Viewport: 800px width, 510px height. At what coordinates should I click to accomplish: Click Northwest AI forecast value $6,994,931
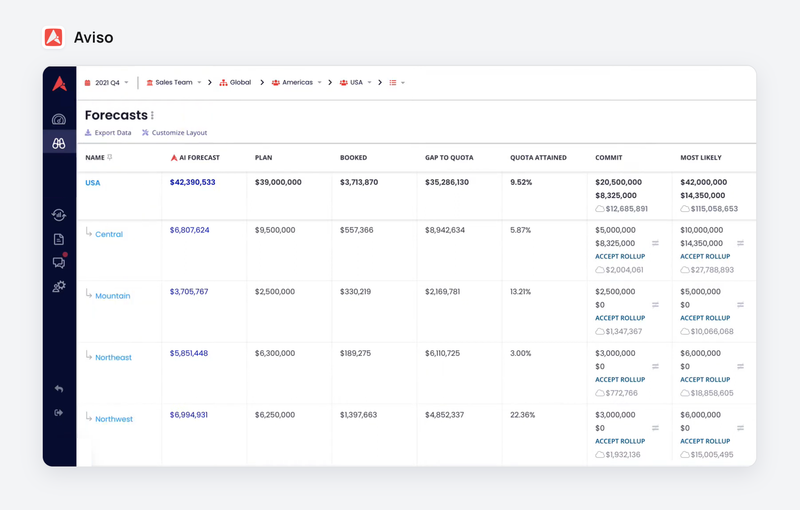(189, 415)
